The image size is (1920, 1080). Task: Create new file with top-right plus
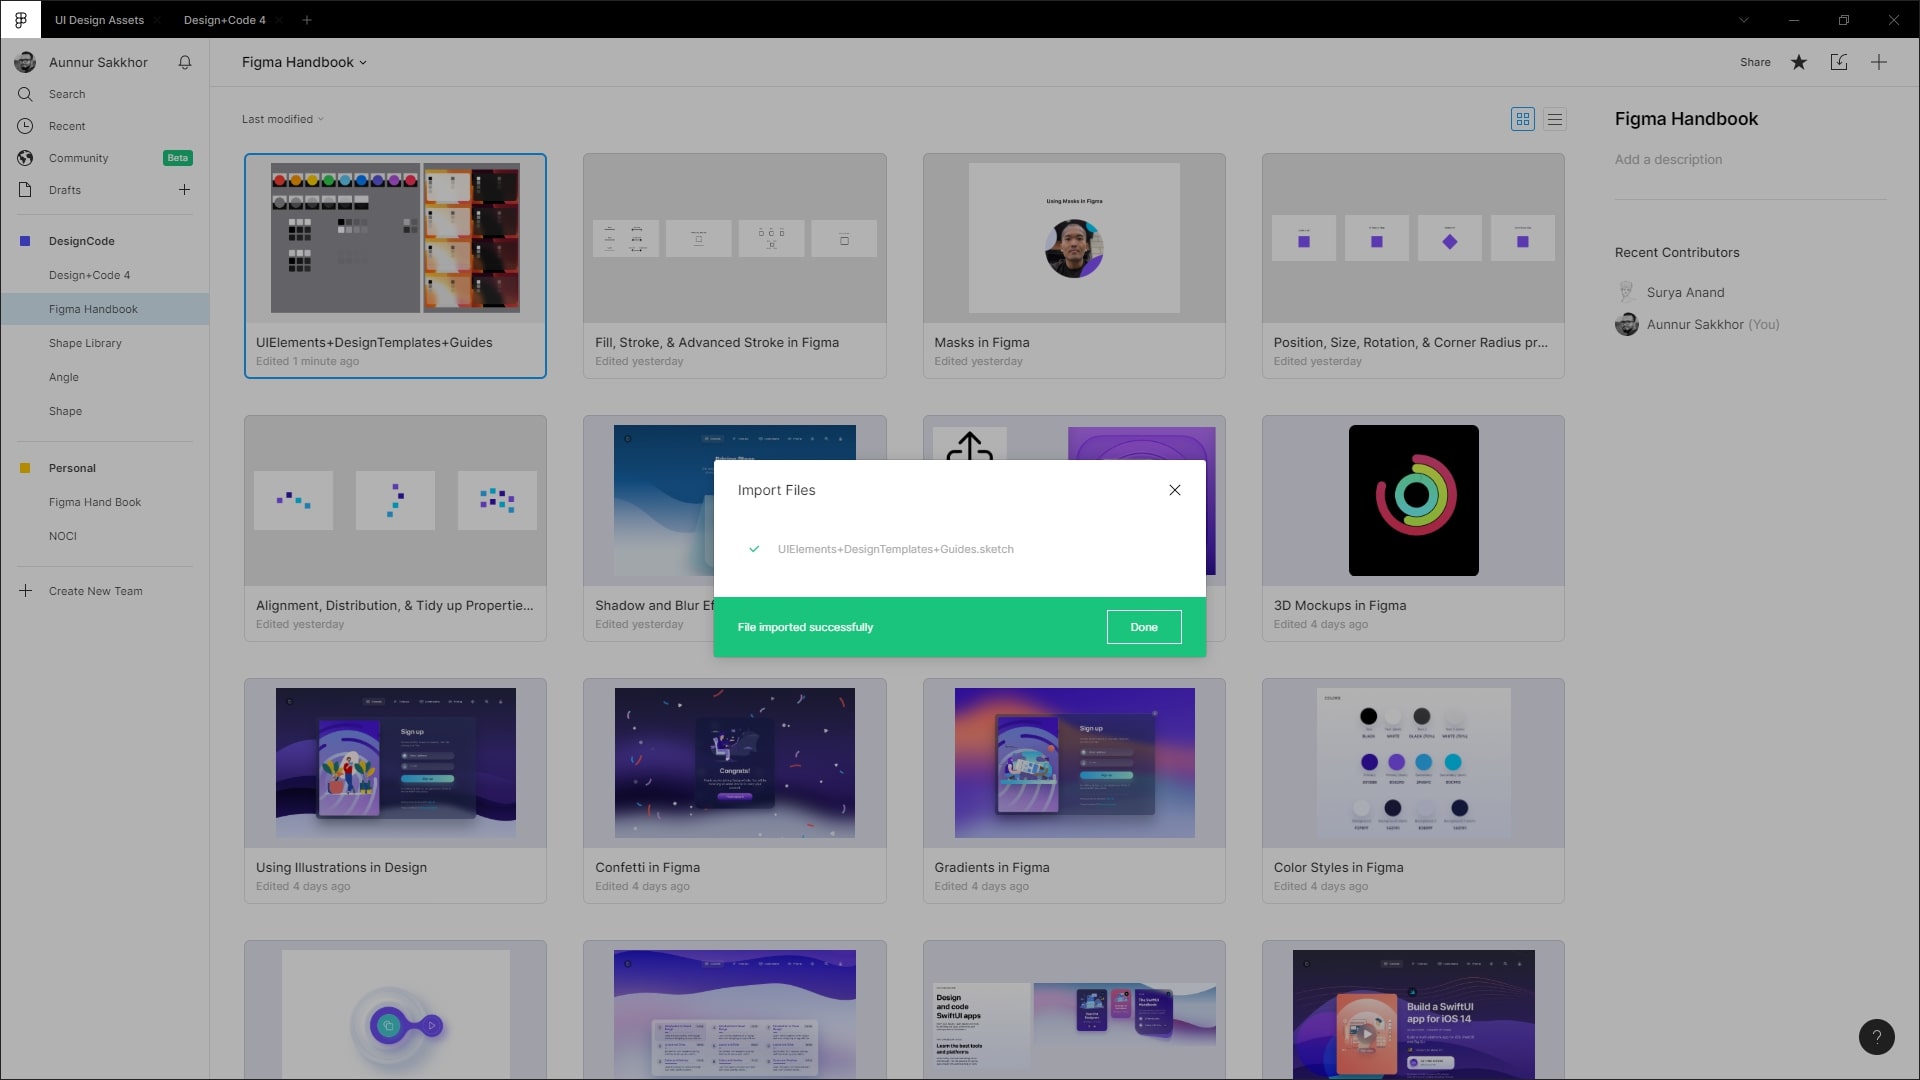click(x=1879, y=62)
